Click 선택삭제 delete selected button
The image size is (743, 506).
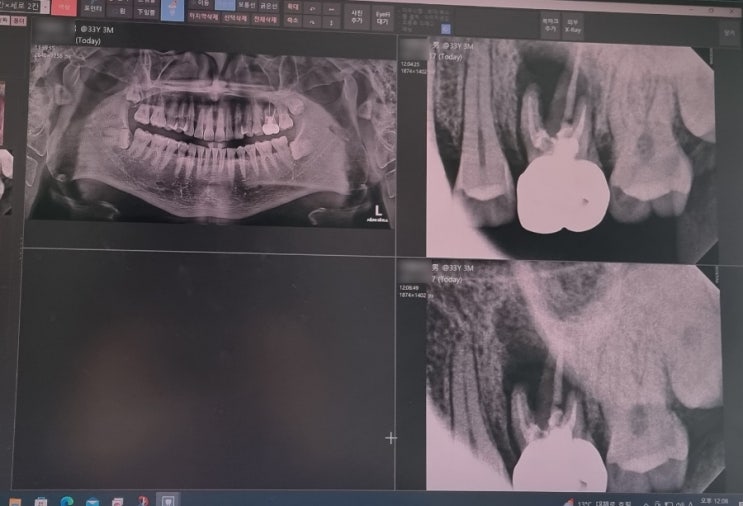coord(236,18)
